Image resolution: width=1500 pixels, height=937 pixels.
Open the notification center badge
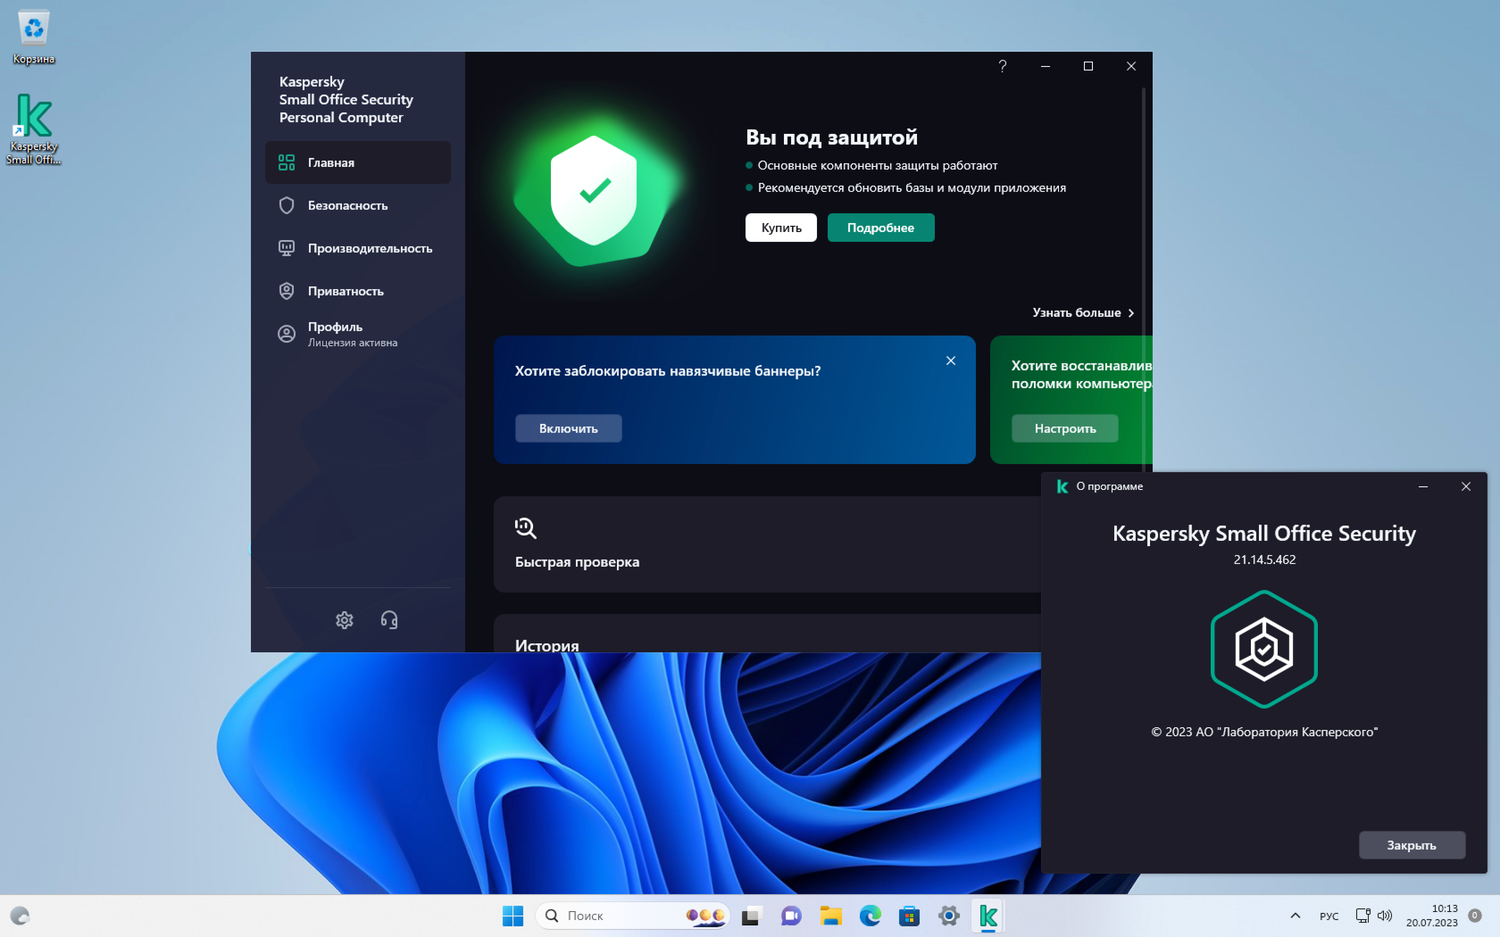(x=1475, y=916)
